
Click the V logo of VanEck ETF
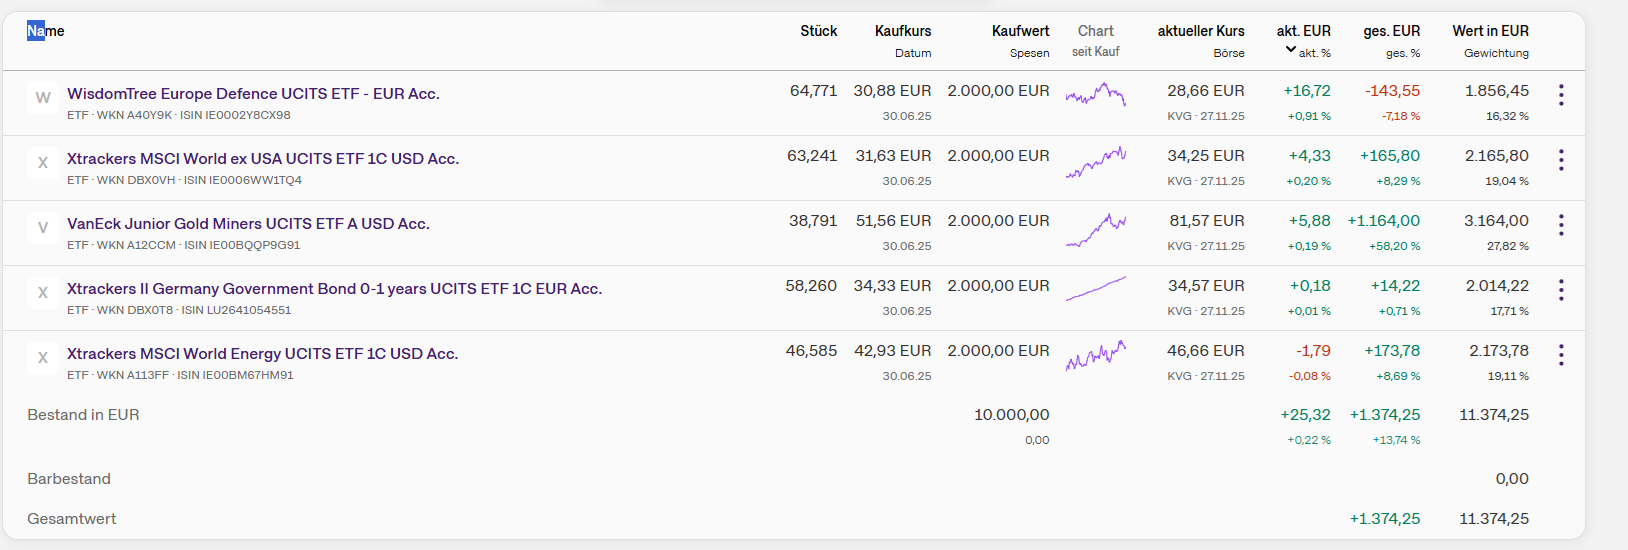tap(43, 227)
